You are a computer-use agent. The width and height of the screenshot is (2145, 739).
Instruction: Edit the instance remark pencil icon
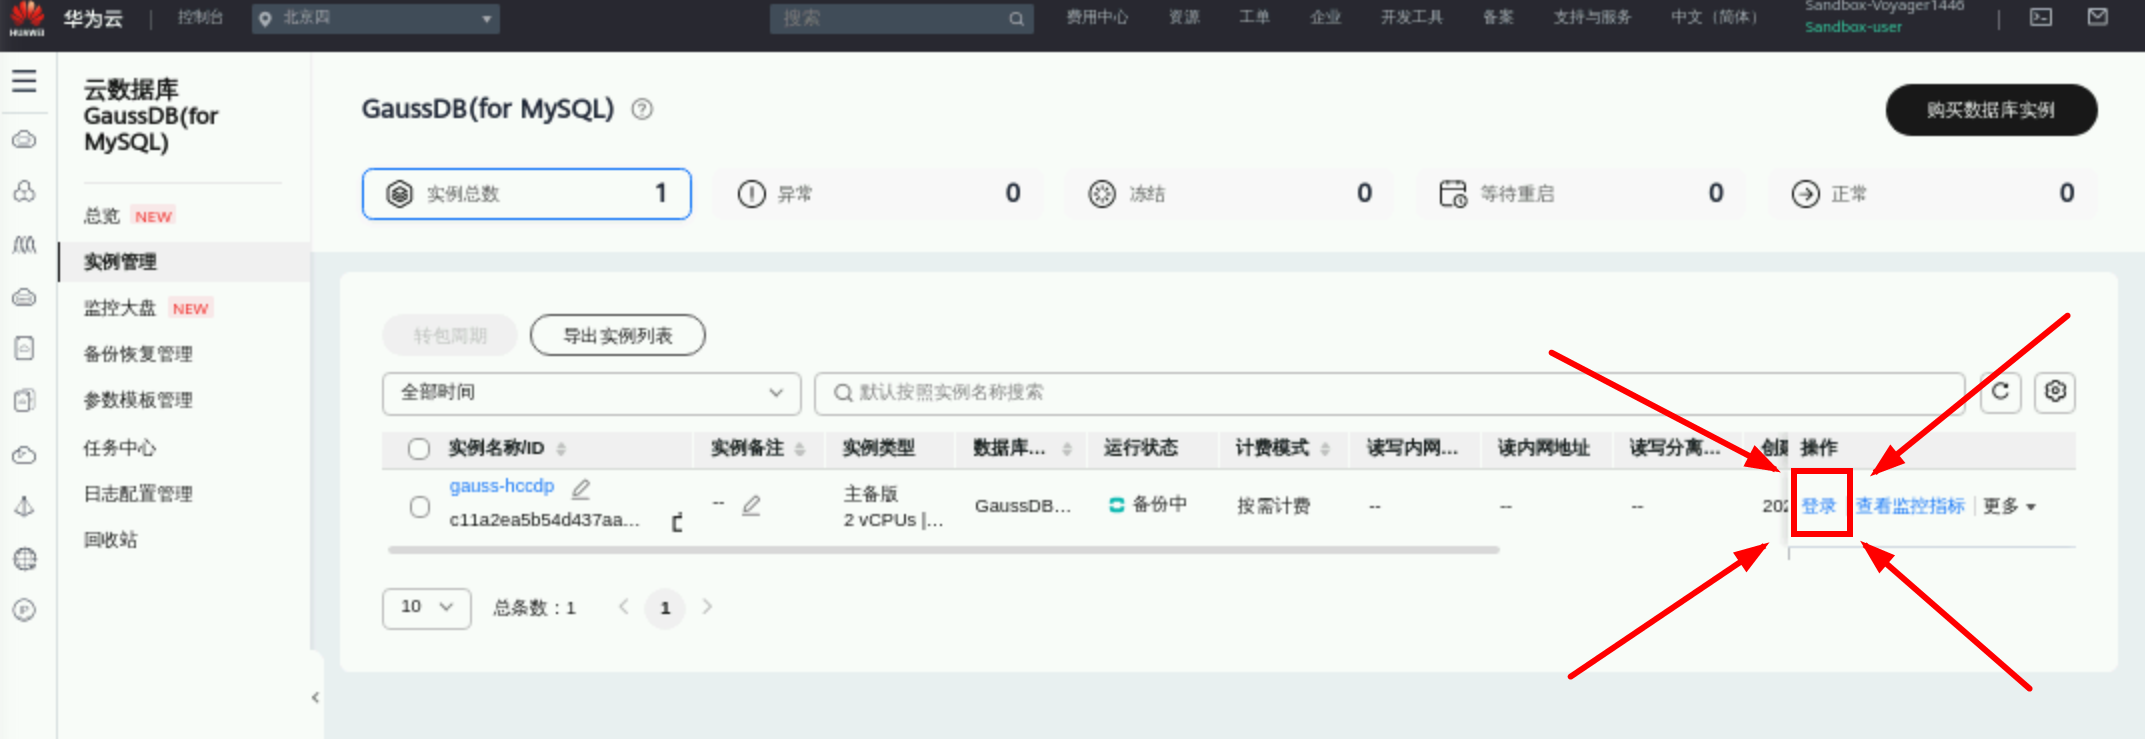click(x=751, y=505)
